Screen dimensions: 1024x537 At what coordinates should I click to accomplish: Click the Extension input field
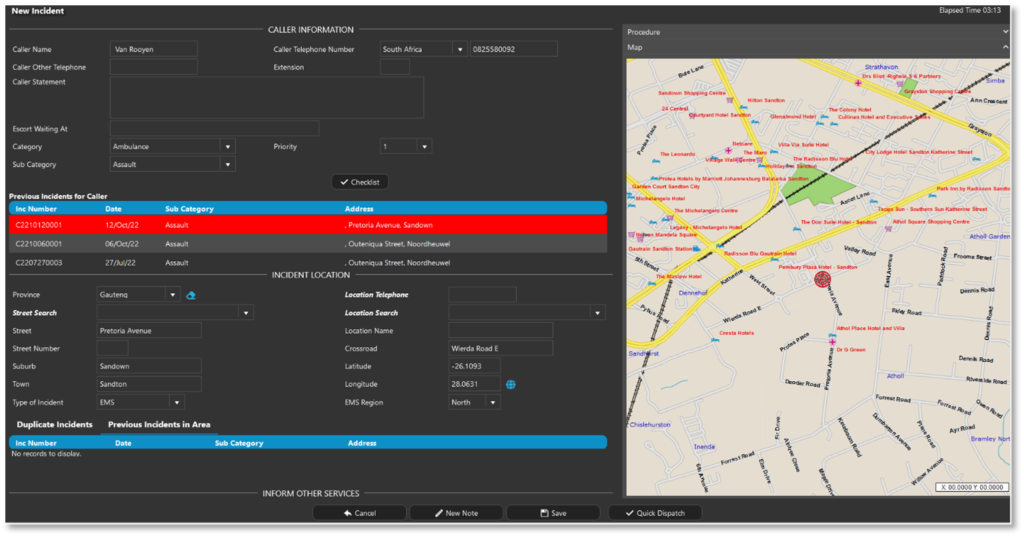394,67
